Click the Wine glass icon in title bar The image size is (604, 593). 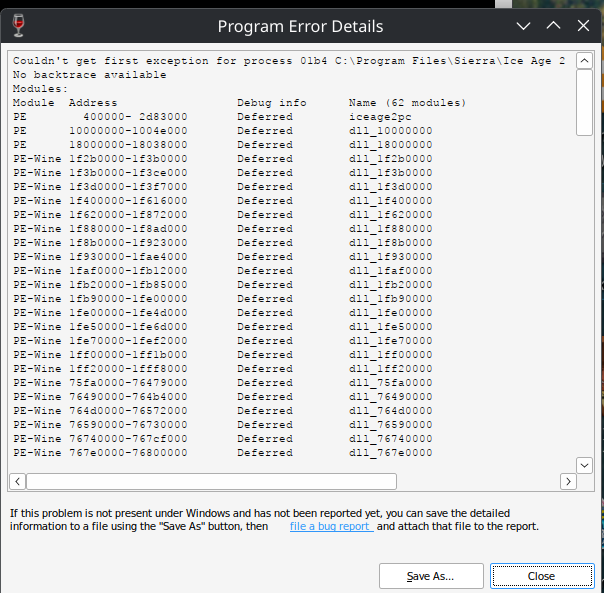point(19,25)
